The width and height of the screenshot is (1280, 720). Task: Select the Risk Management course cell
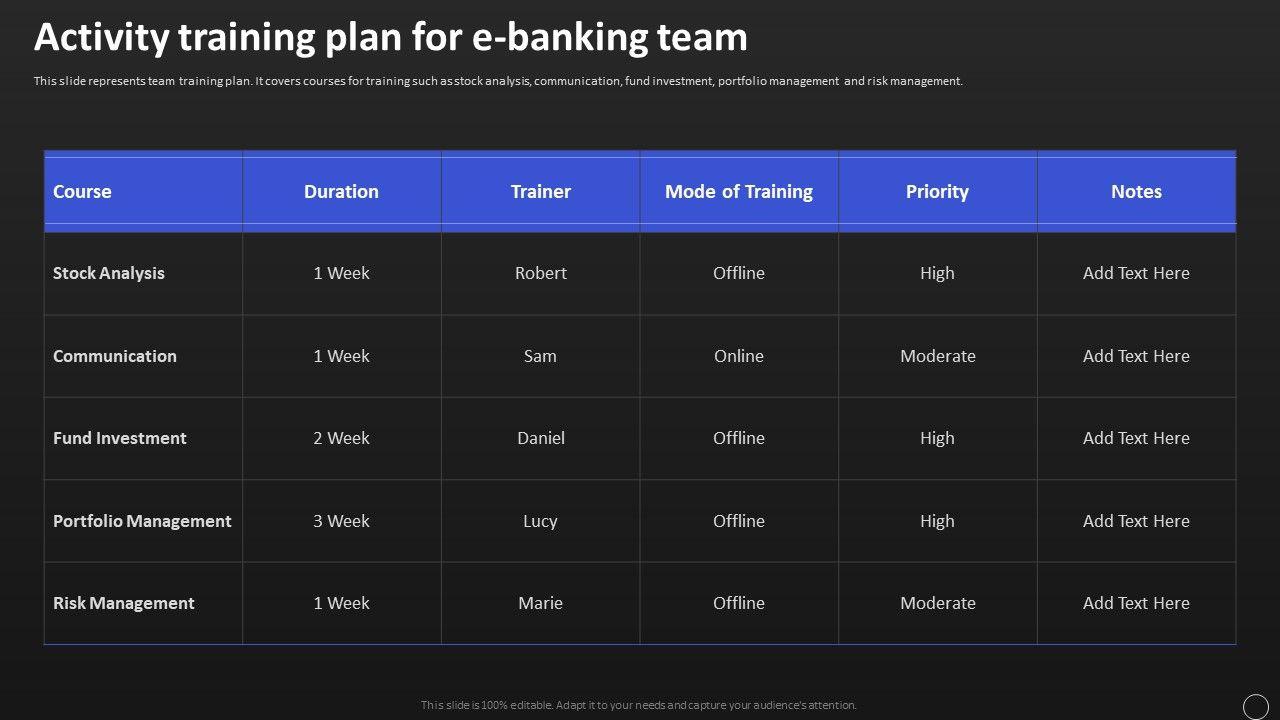tap(124, 603)
